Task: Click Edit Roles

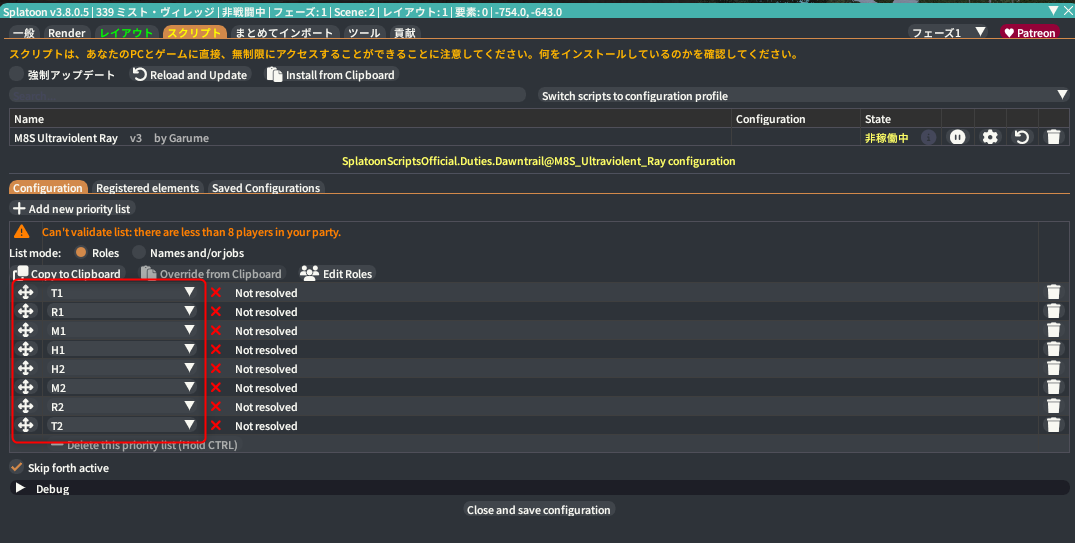Action: pyautogui.click(x=336, y=273)
